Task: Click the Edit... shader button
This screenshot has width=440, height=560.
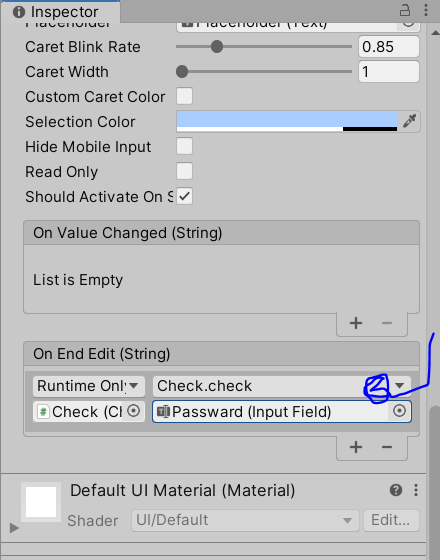Action: coord(391,520)
